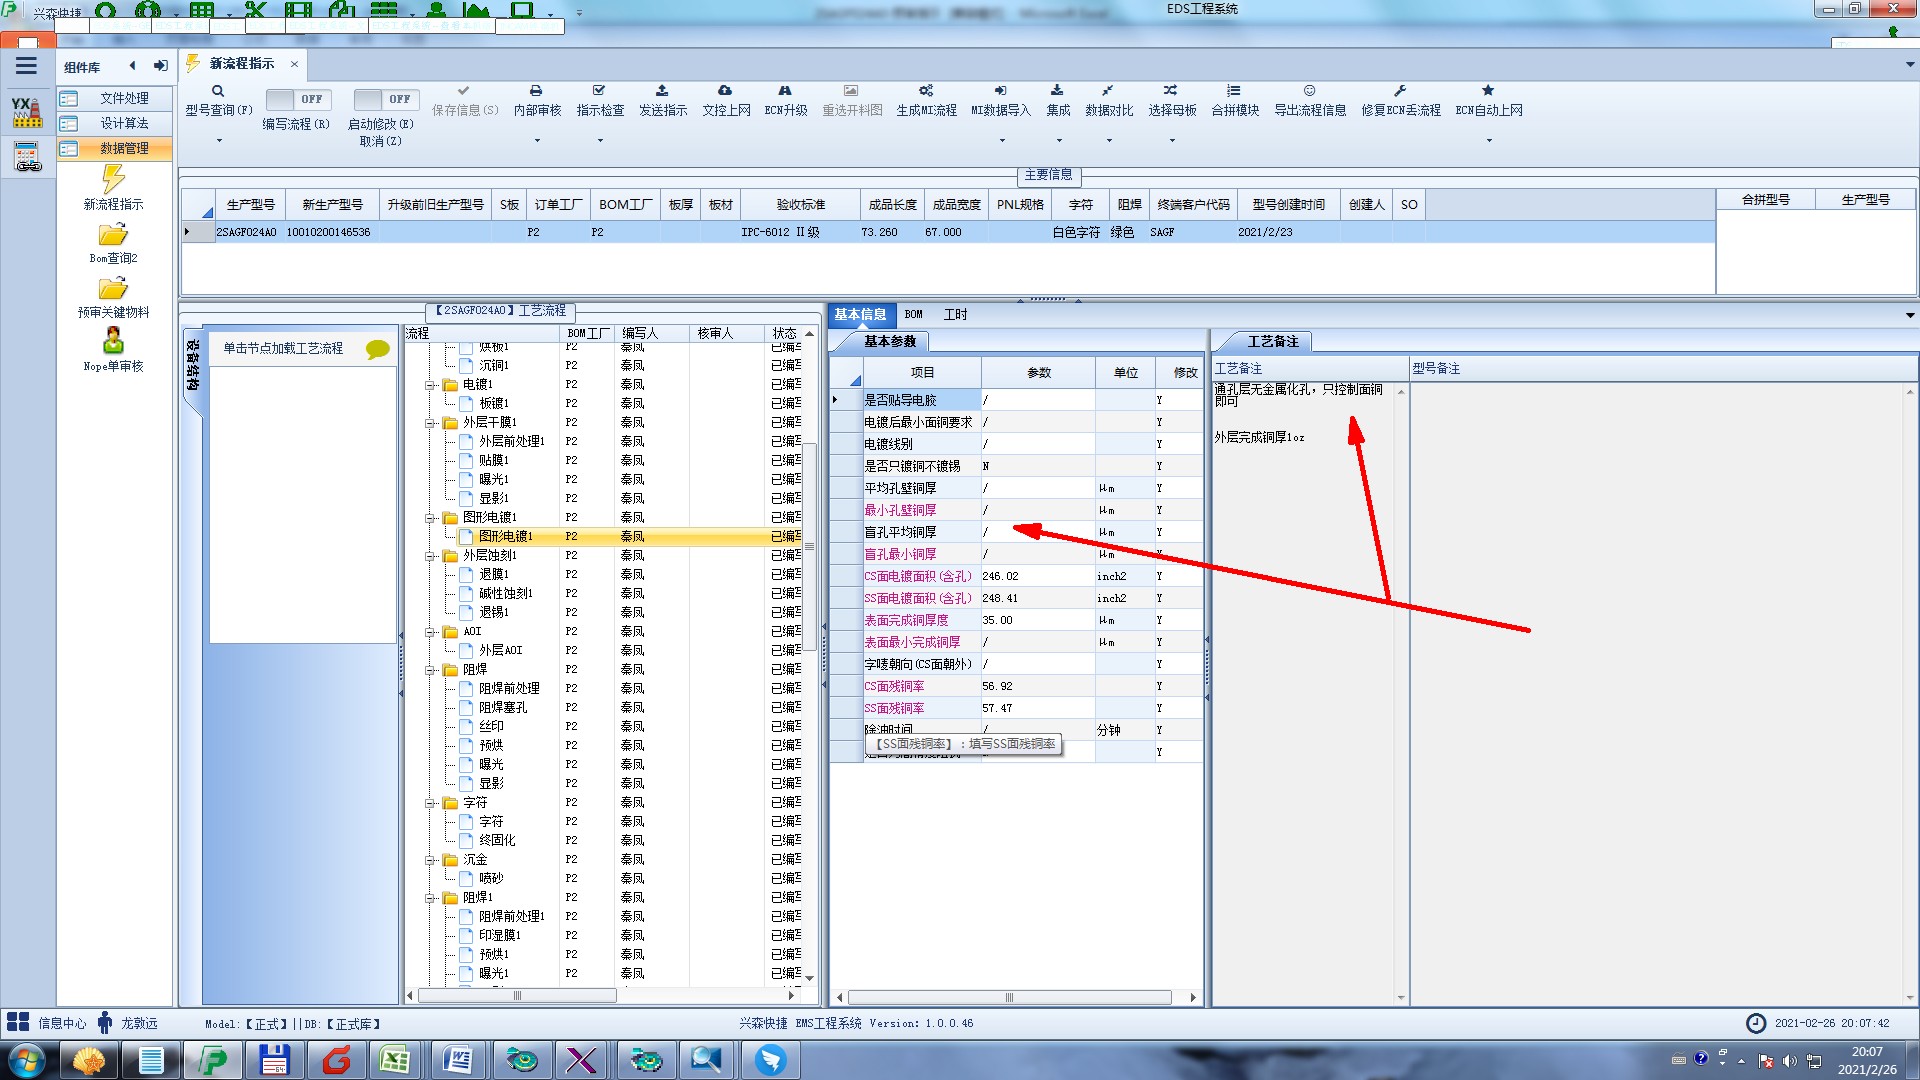This screenshot has width=1920, height=1080.
Task: Click the 修复ECN丢流程 wrench icon
Action: click(x=1400, y=91)
